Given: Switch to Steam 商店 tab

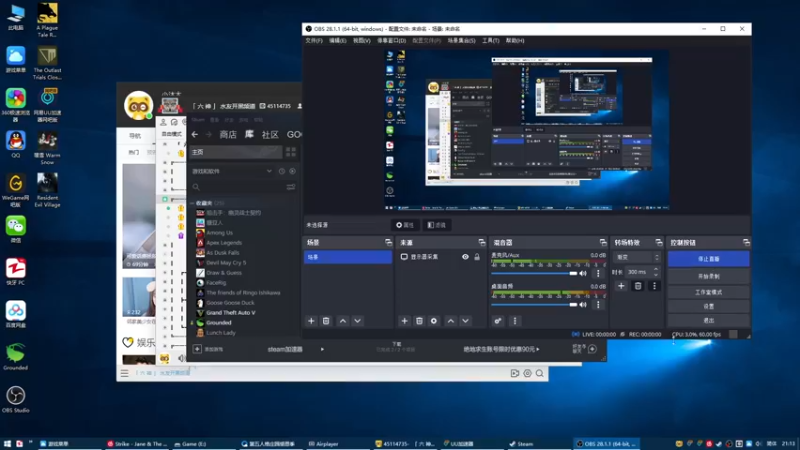Looking at the screenshot, I should tap(228, 135).
